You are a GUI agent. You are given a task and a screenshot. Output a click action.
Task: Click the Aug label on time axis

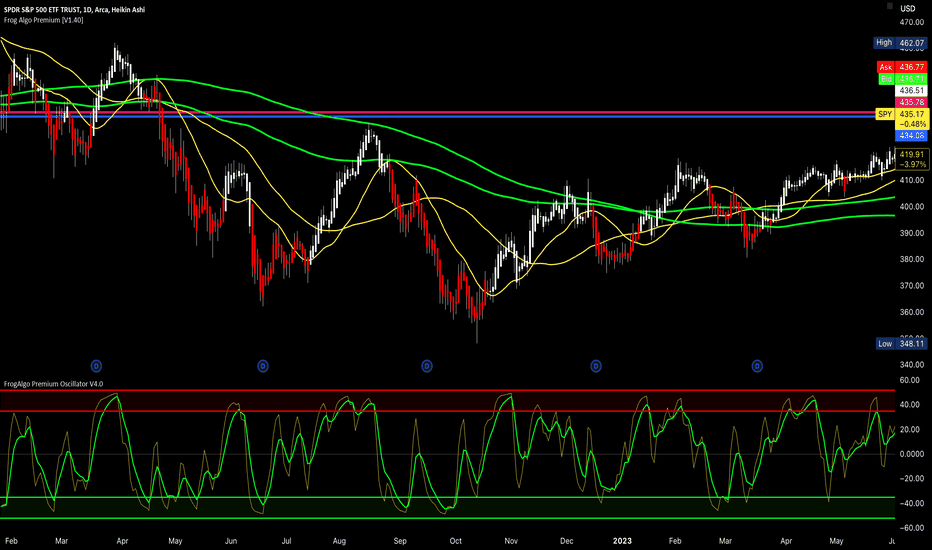339,541
